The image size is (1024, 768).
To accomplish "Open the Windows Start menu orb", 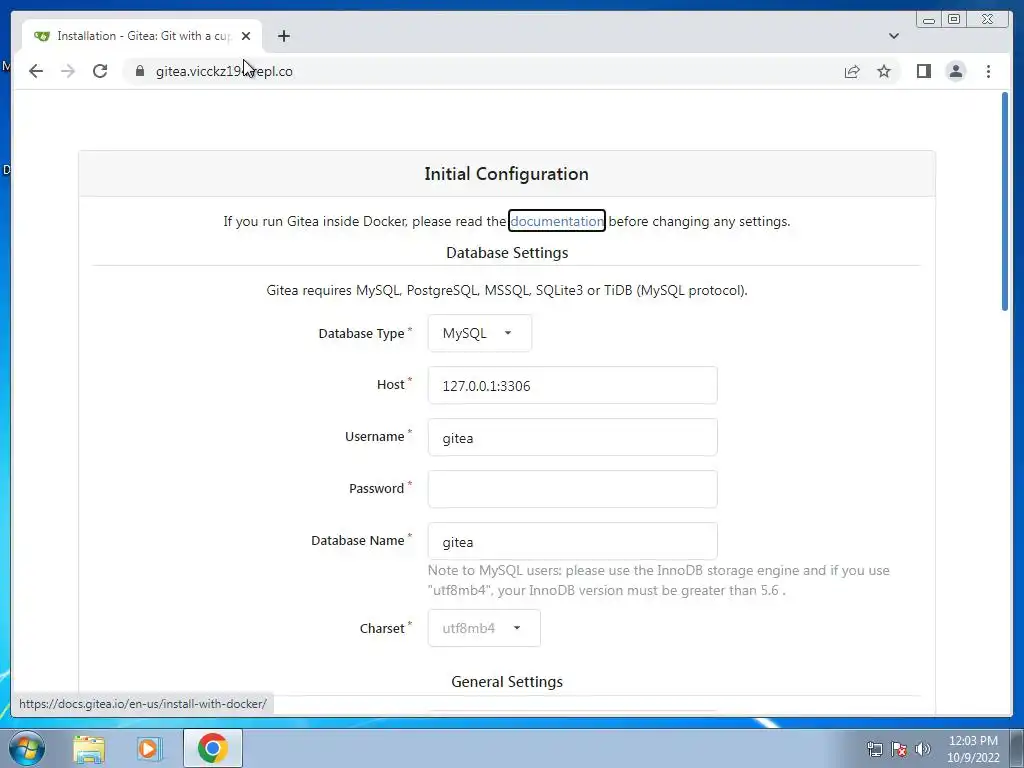I will coord(27,748).
